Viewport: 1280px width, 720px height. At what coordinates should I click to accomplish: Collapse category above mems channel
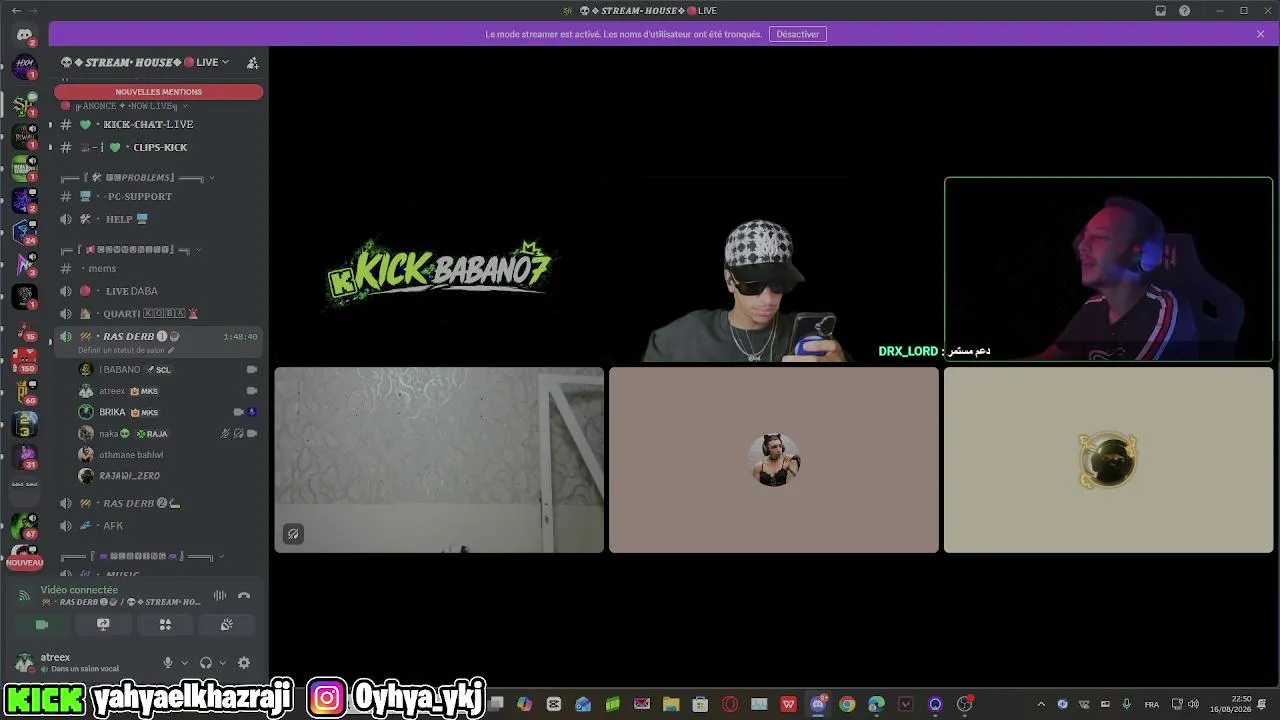[x=131, y=249]
